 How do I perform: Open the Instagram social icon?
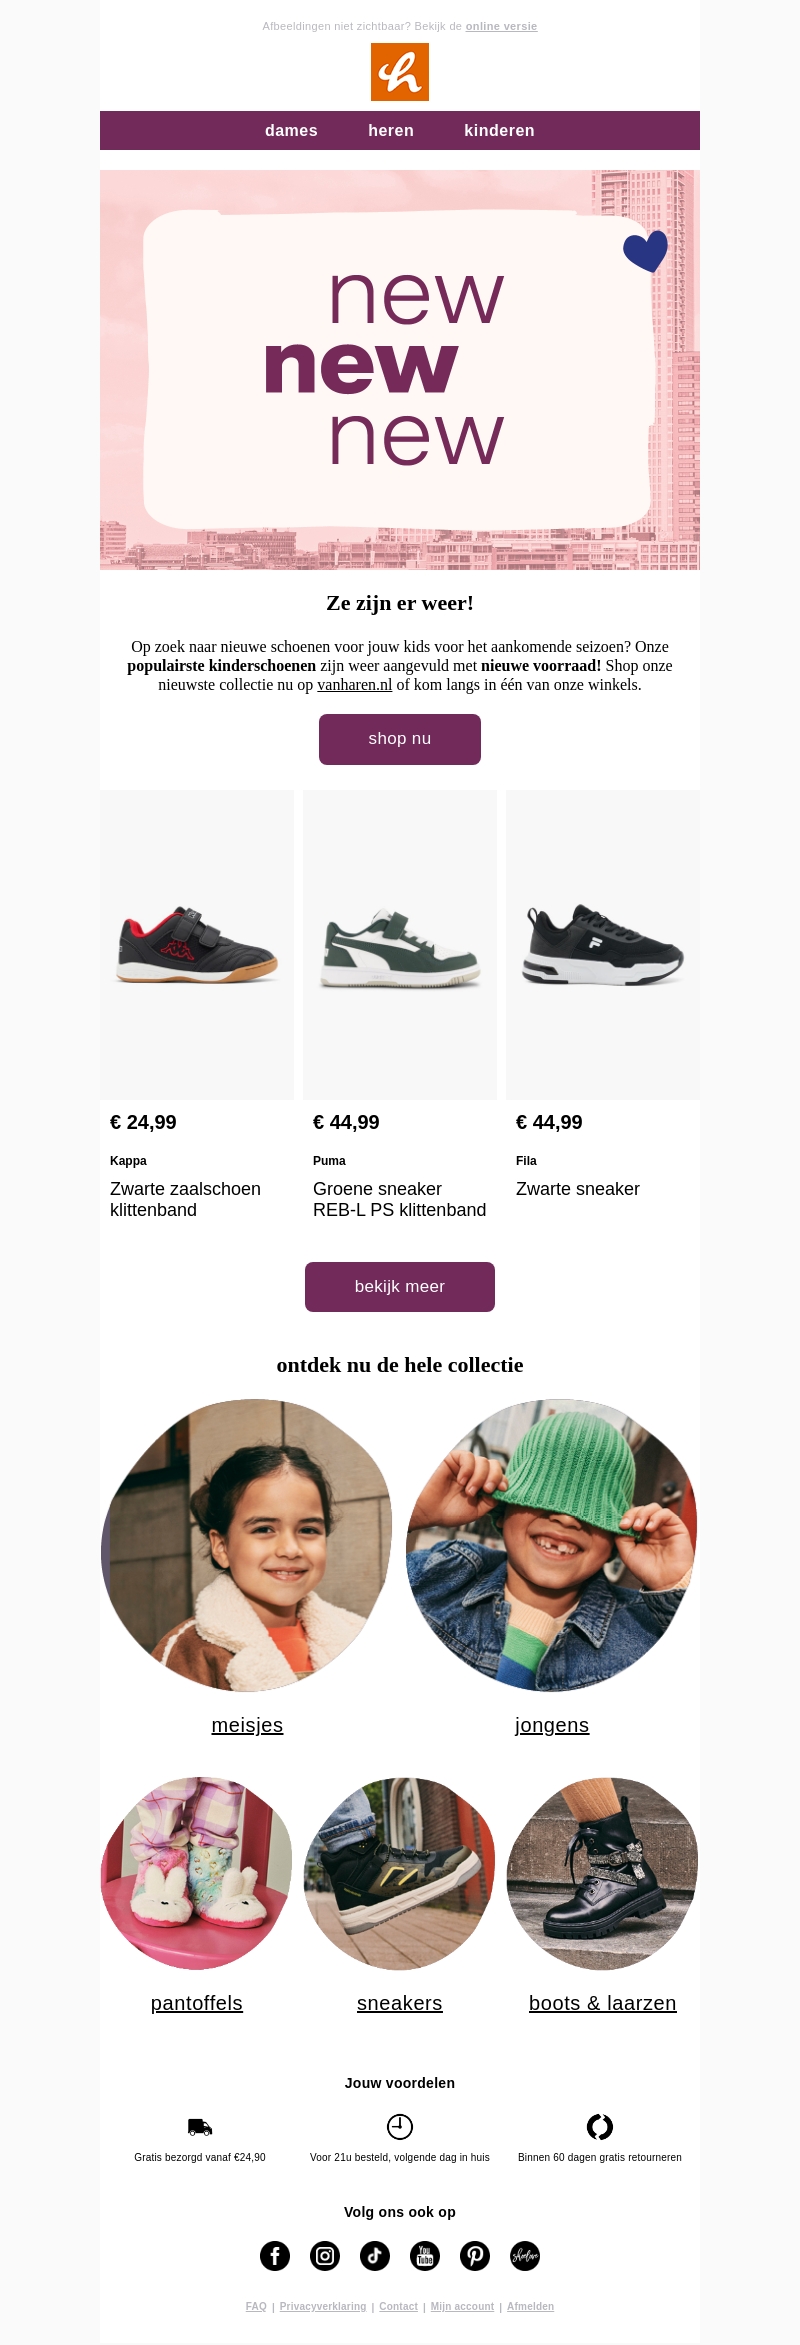pyautogui.click(x=325, y=2256)
